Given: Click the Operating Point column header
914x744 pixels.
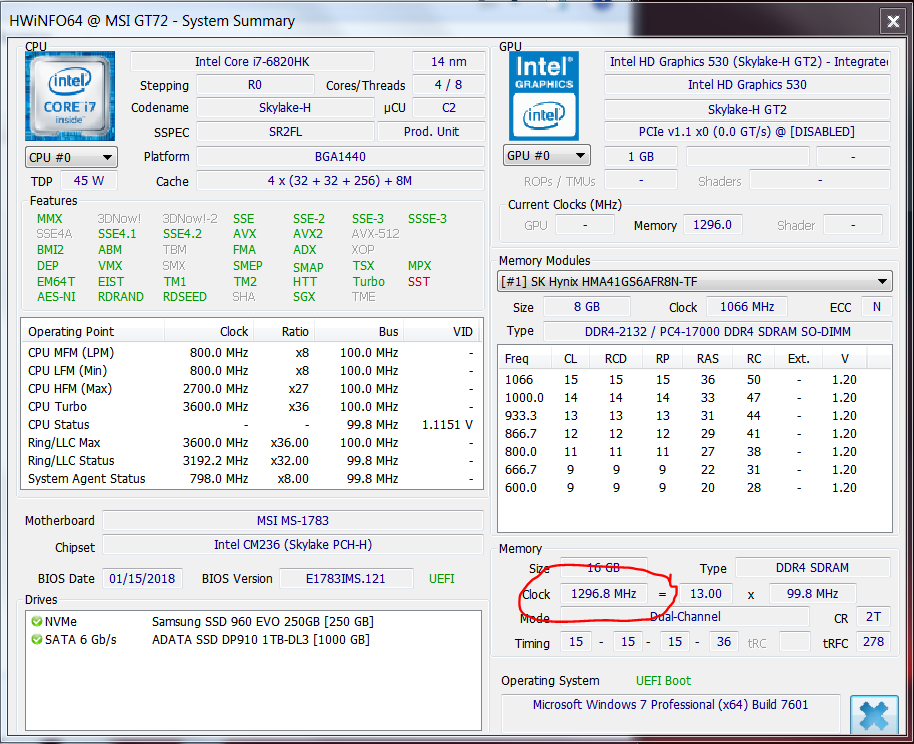Looking at the screenshot, I should (x=93, y=332).
